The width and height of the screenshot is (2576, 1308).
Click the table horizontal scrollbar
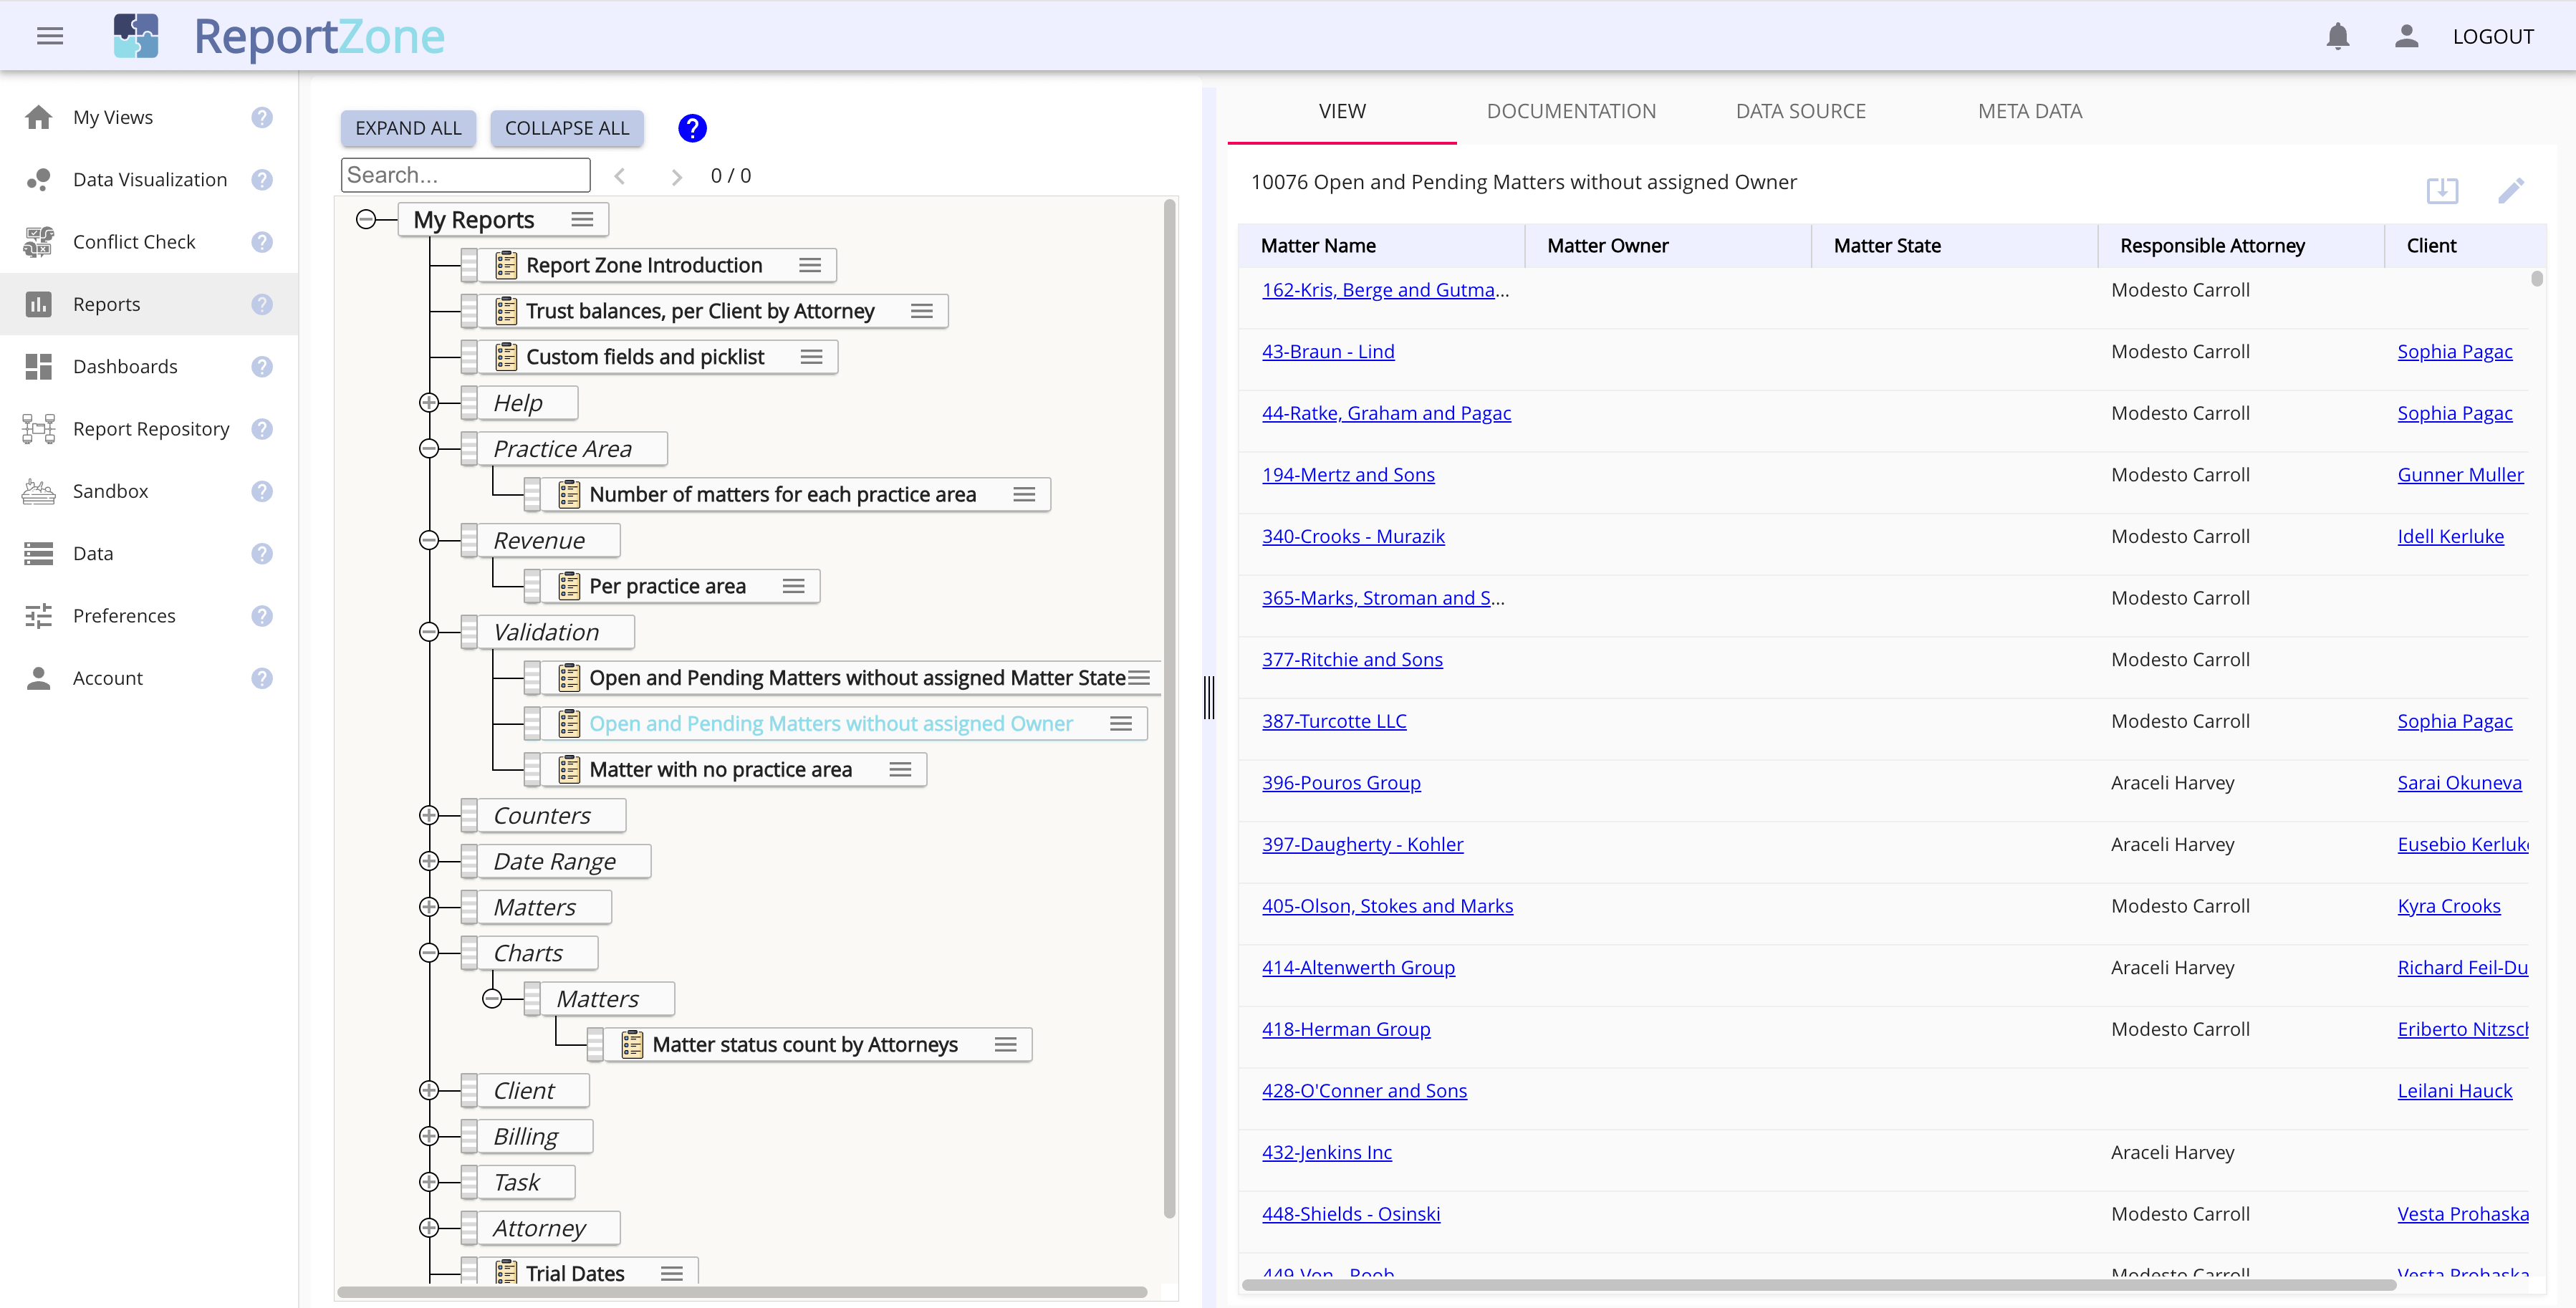(1818, 1284)
